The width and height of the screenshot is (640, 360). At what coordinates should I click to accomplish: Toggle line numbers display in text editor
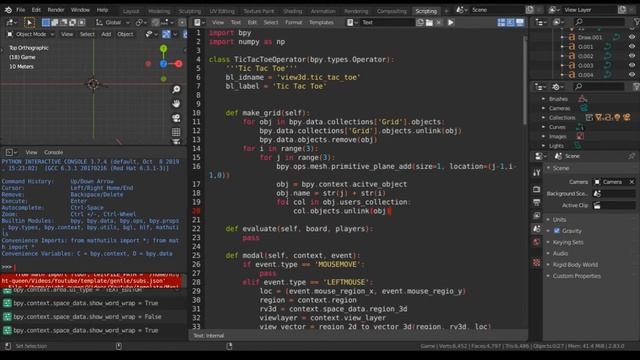tap(501, 22)
